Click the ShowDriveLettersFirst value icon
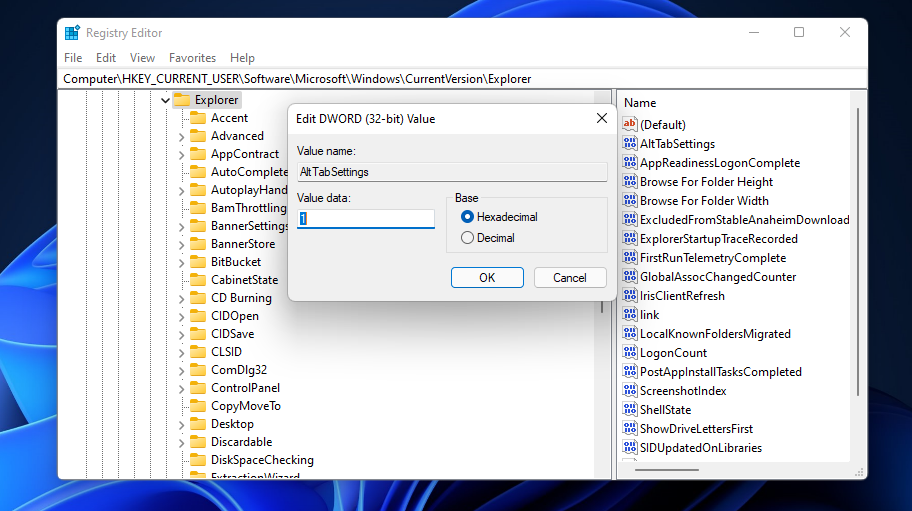 pyautogui.click(x=629, y=428)
